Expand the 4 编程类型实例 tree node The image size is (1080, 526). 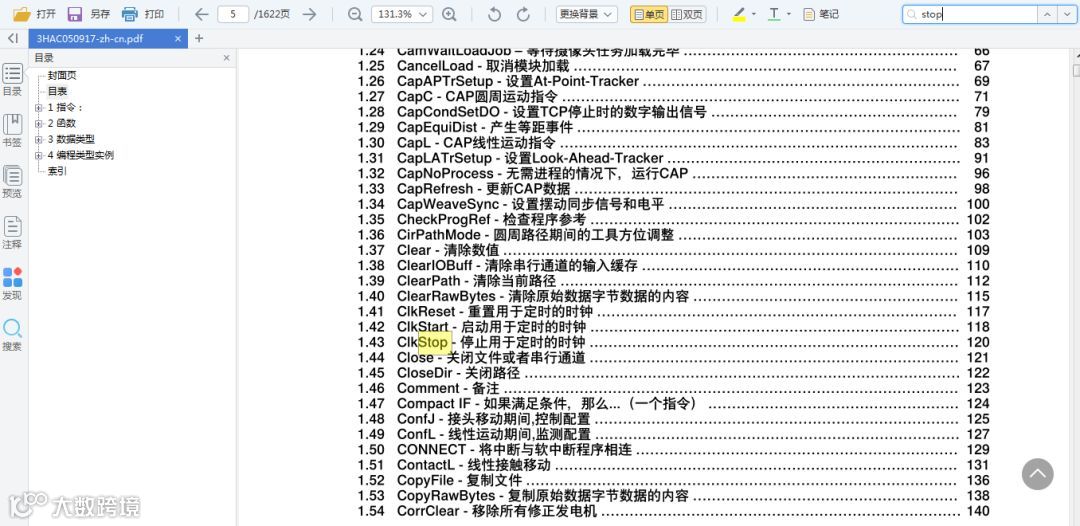pyautogui.click(x=39, y=156)
